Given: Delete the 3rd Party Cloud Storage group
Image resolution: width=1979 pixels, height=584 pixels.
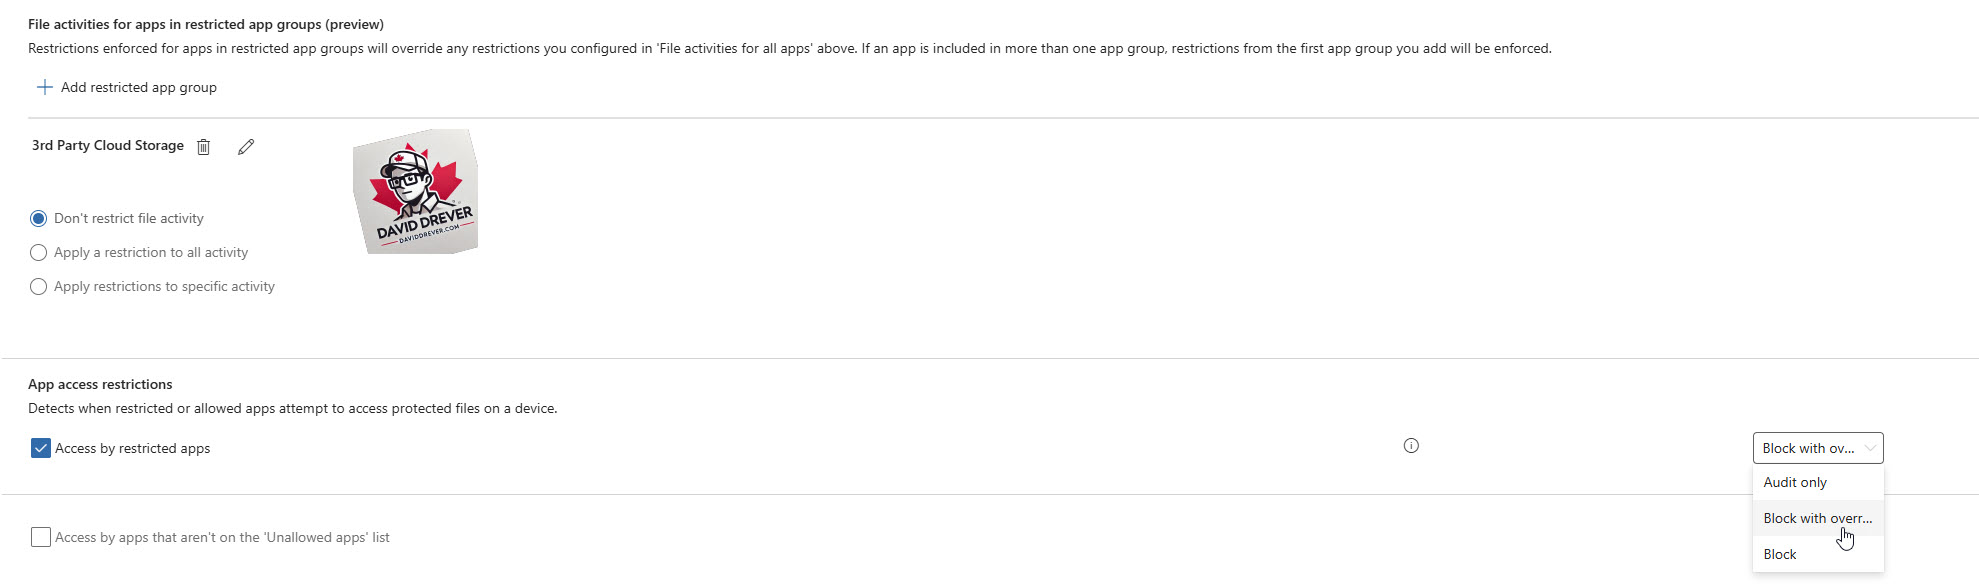Looking at the screenshot, I should click(203, 147).
